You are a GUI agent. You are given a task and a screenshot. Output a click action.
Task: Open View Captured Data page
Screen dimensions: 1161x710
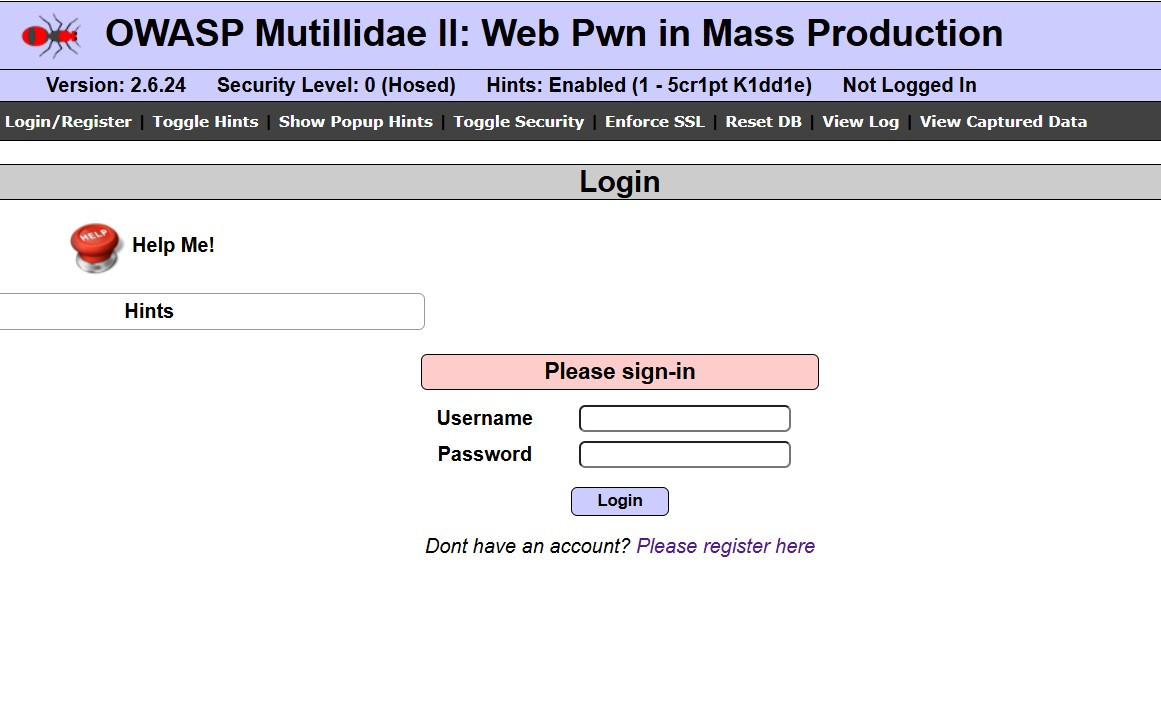1003,122
